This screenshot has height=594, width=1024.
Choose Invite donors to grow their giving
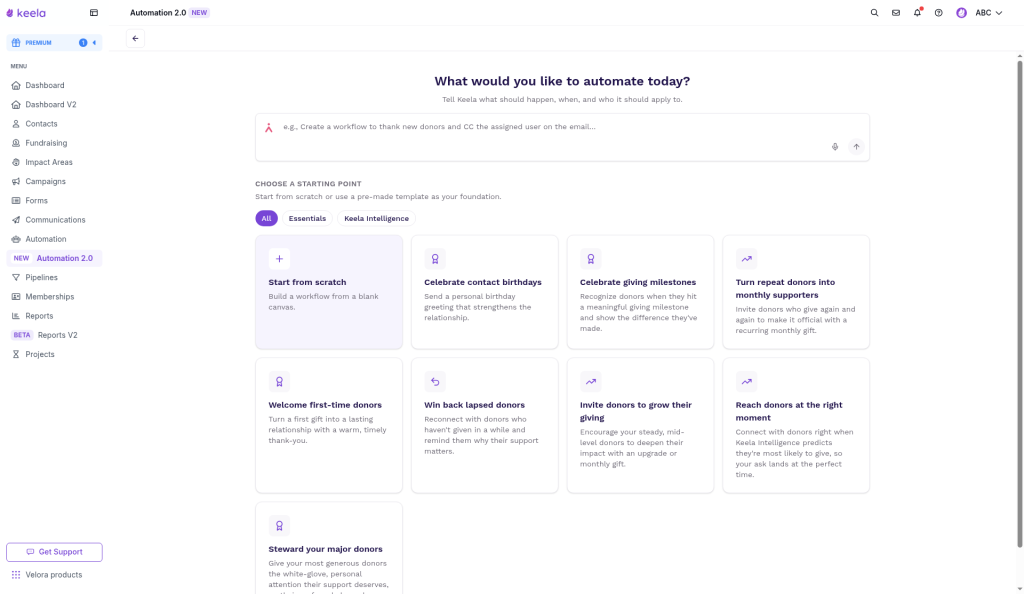pos(635,411)
